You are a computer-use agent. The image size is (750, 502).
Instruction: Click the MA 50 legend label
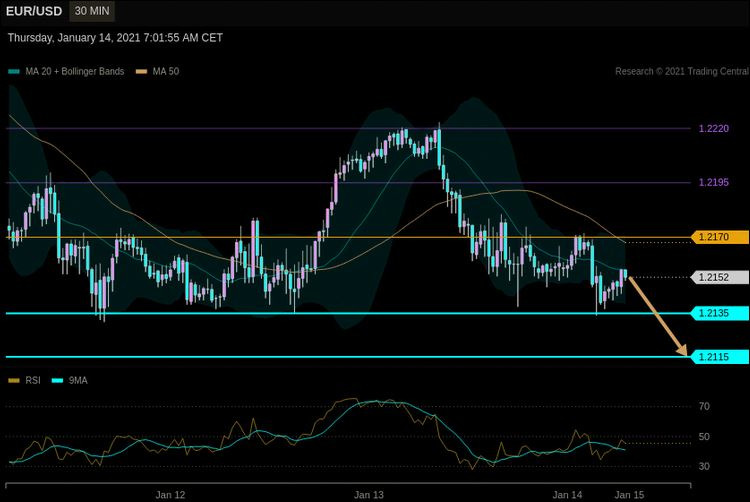click(x=165, y=71)
